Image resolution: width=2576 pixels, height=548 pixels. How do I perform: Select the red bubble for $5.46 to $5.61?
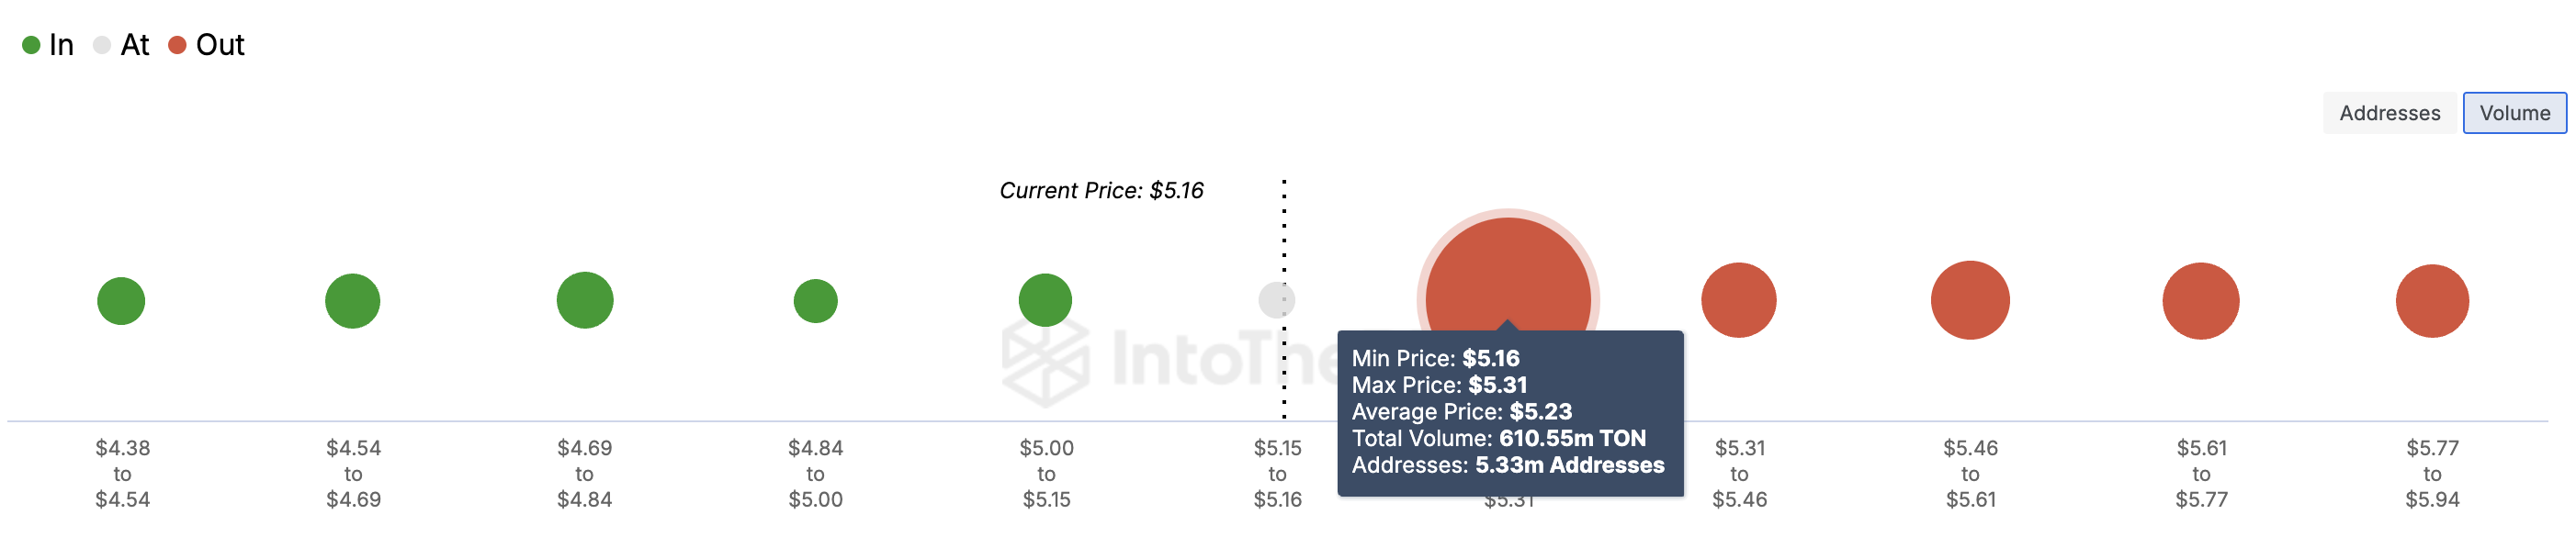(1970, 300)
